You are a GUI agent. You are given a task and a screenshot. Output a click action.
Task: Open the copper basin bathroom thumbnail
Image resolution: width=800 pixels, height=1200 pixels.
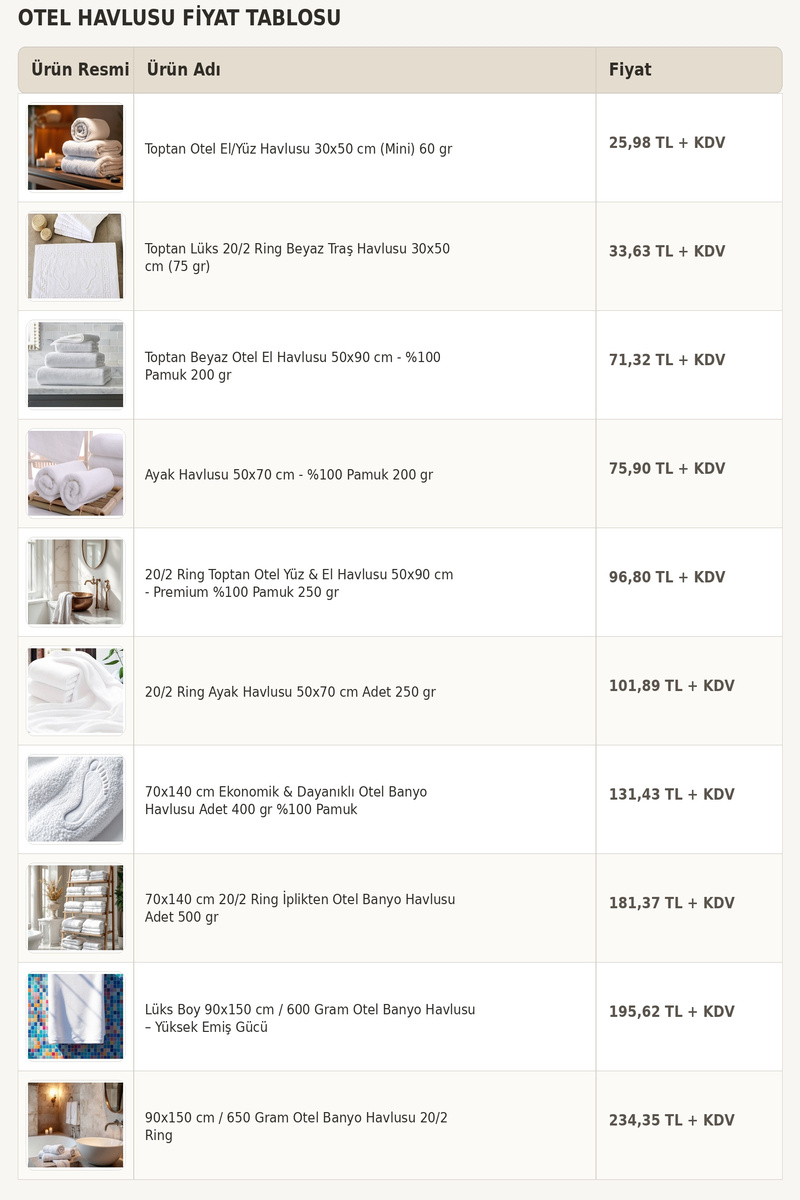point(75,582)
